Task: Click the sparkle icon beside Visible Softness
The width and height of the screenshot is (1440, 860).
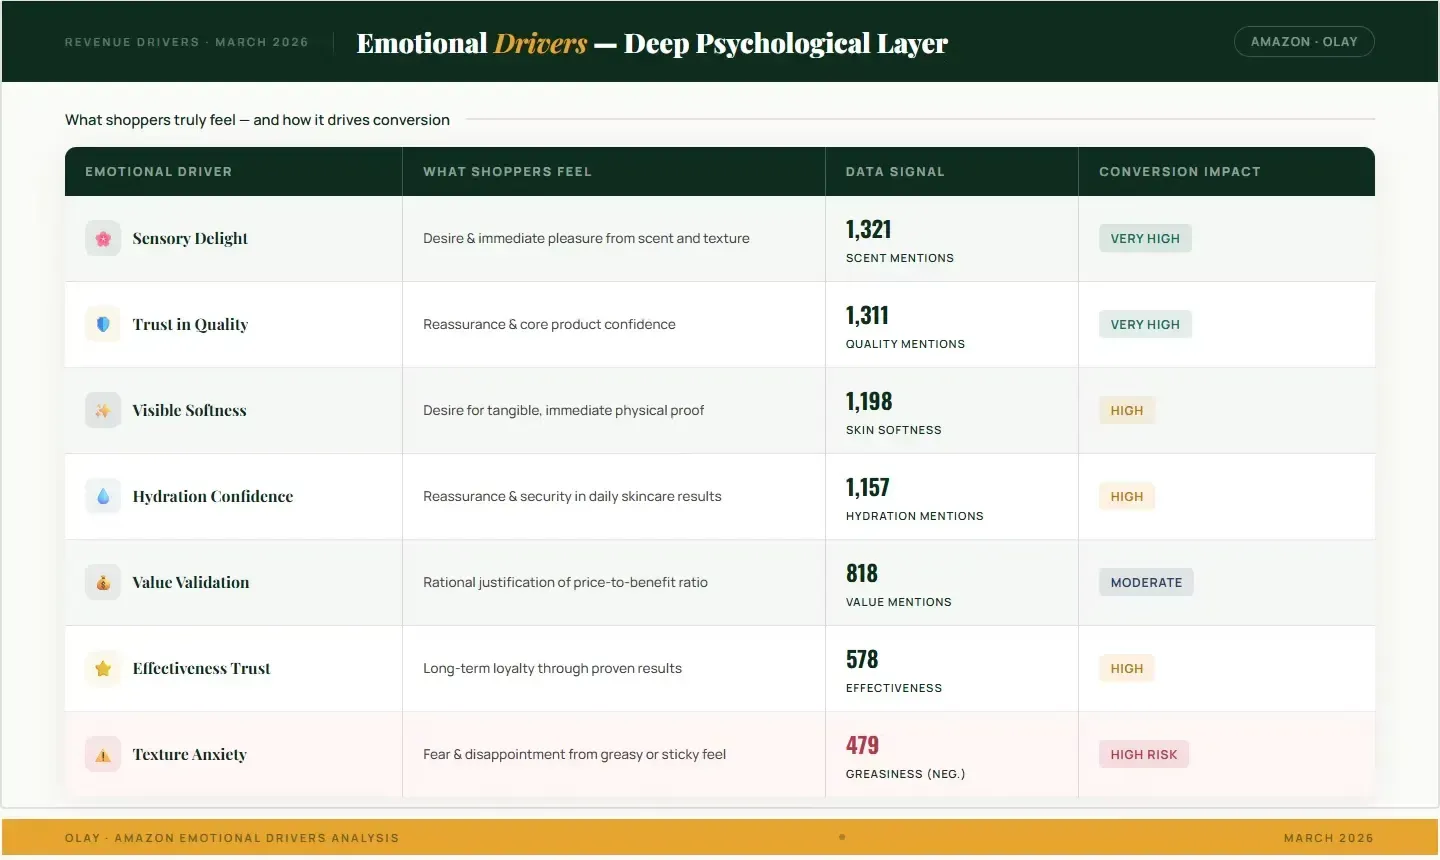Action: coord(103,411)
